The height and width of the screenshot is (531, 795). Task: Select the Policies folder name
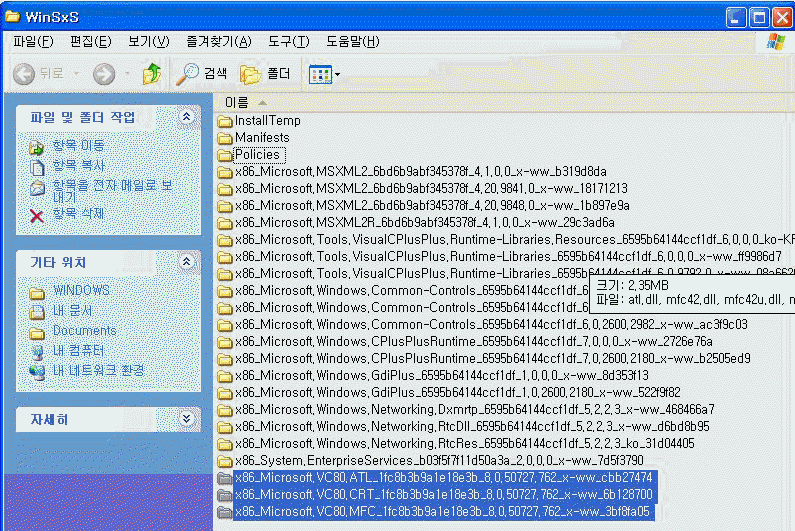(x=258, y=155)
